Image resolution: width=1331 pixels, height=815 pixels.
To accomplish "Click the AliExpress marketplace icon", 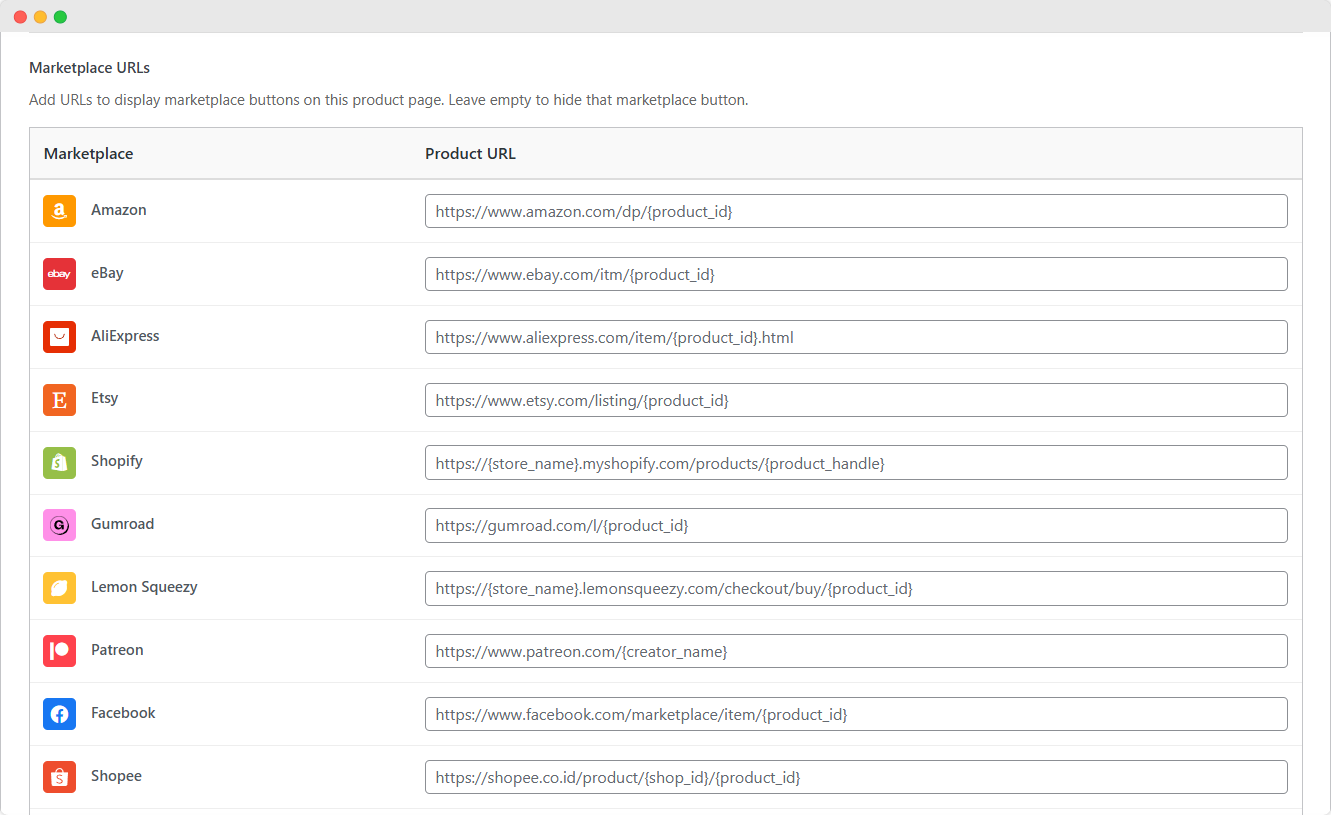I will pyautogui.click(x=60, y=337).
